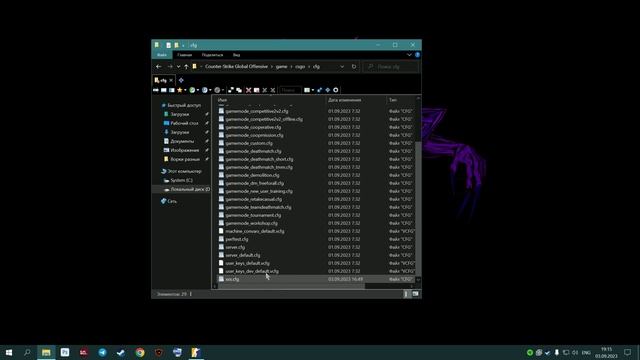640x360 pixels.
Task: Open the Главная ribbon tab
Action: [184, 55]
